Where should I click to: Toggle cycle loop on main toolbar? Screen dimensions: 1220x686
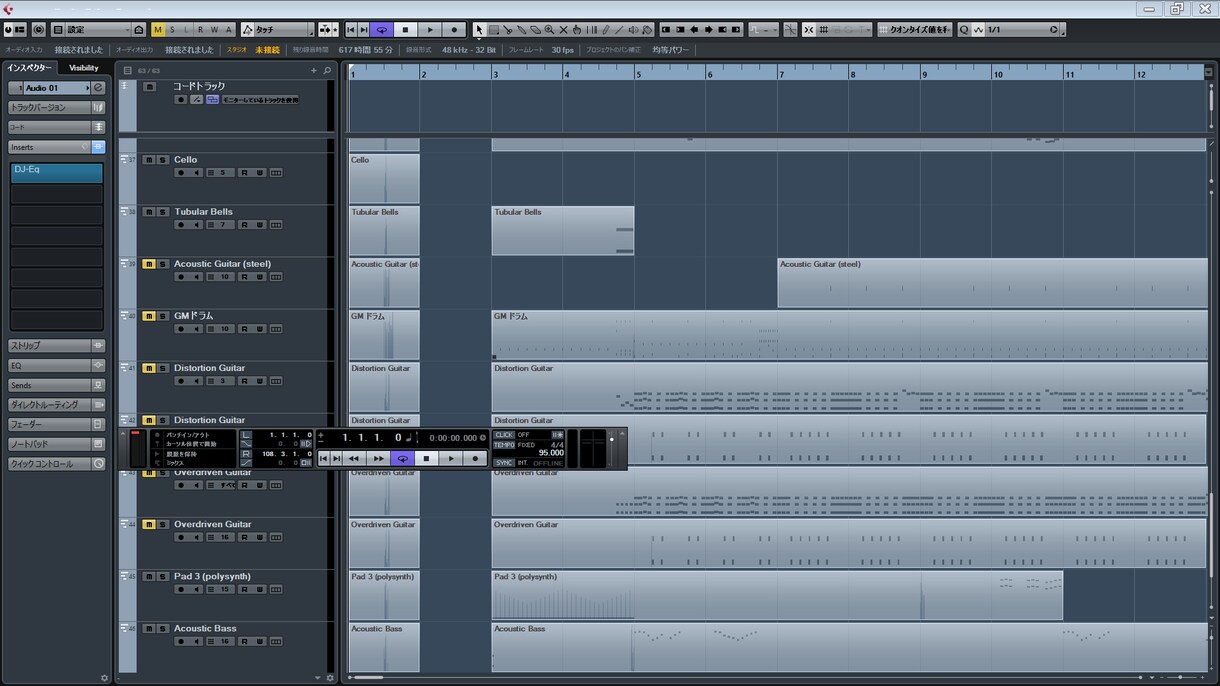coord(381,30)
